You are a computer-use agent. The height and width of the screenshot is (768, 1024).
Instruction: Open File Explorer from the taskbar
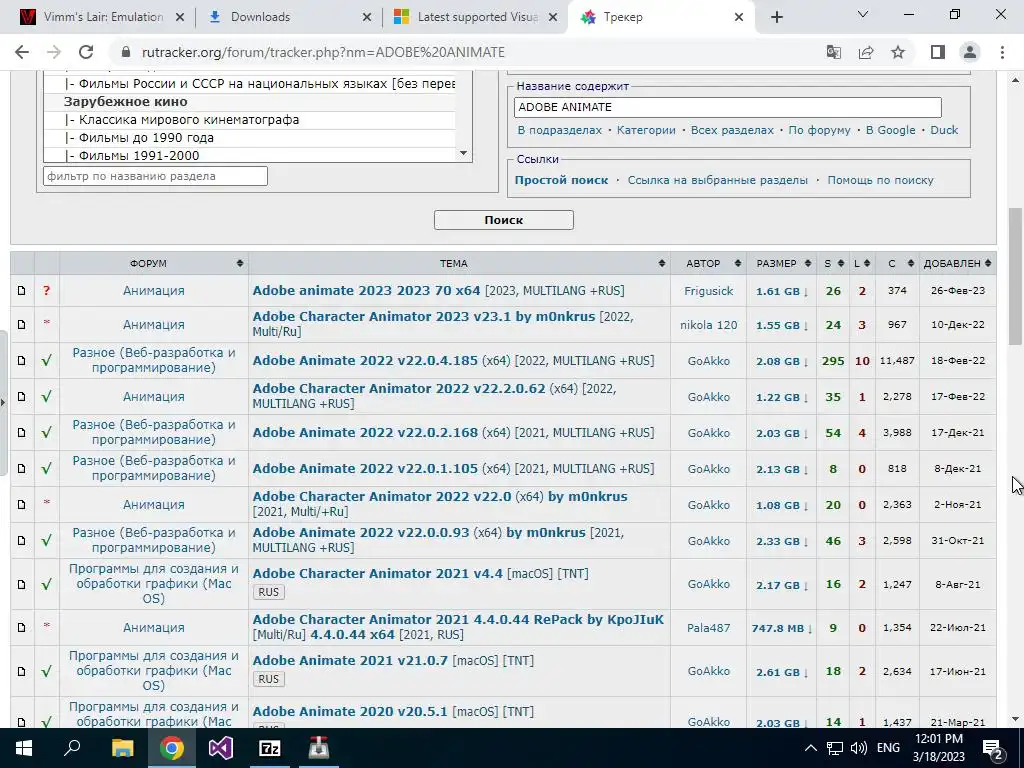(123, 748)
